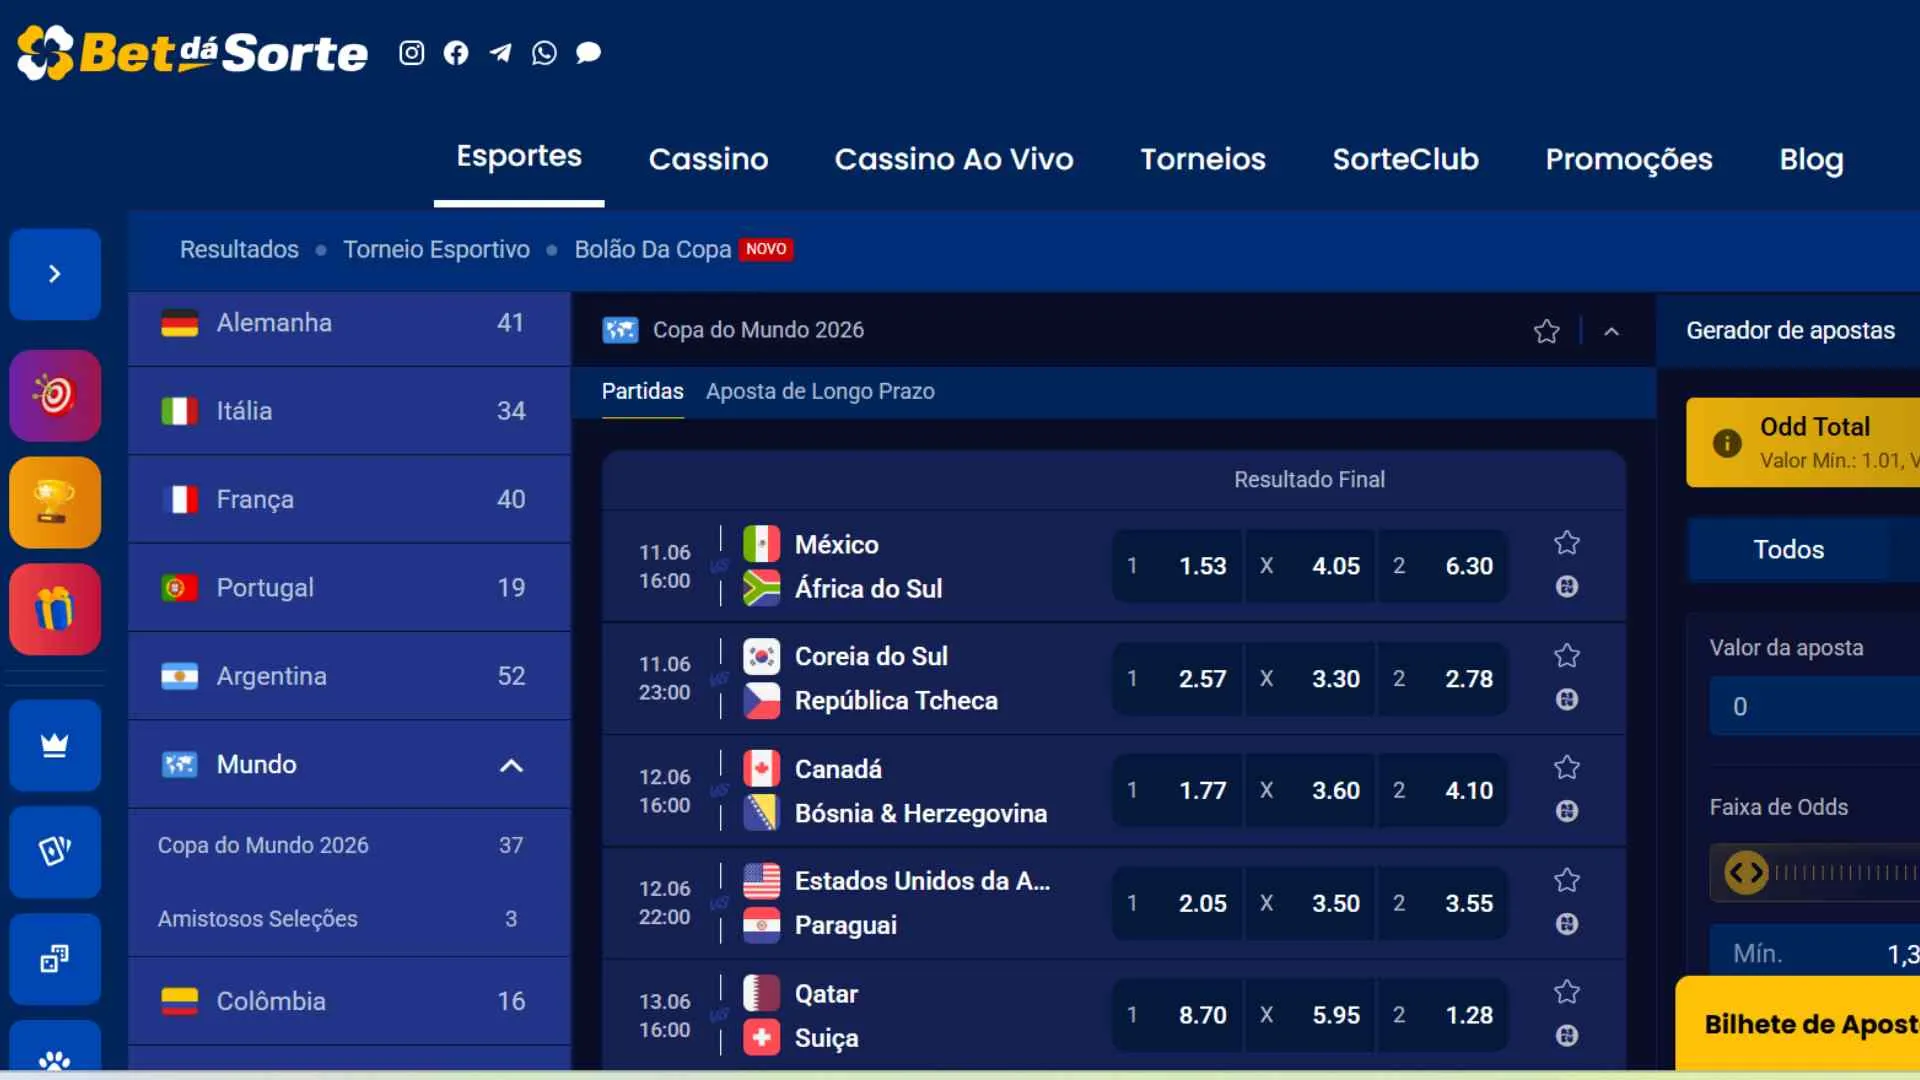Adjust the Faixa de Odds slider handle
Image resolution: width=1920 pixels, height=1080 pixels.
pyautogui.click(x=1746, y=873)
